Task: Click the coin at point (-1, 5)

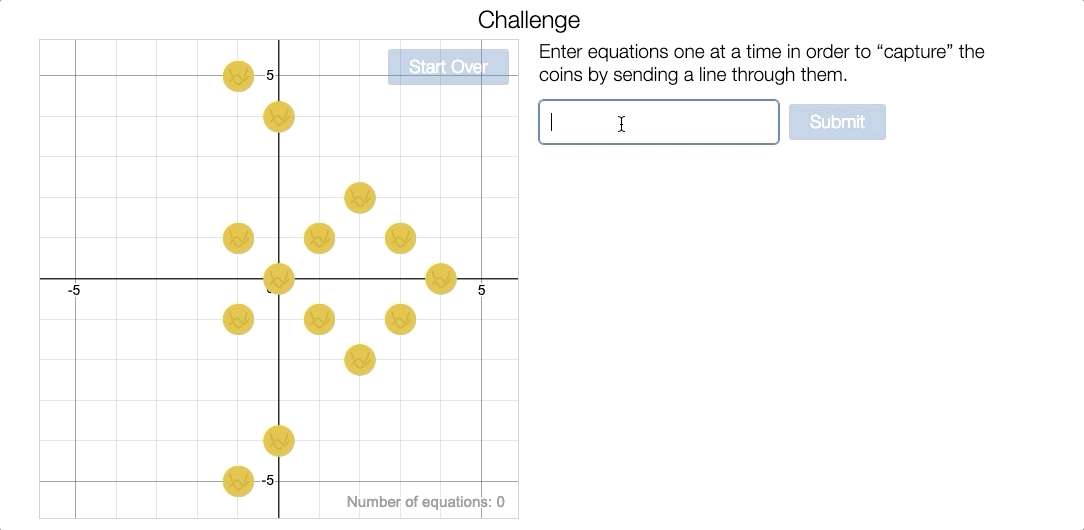Action: click(239, 76)
